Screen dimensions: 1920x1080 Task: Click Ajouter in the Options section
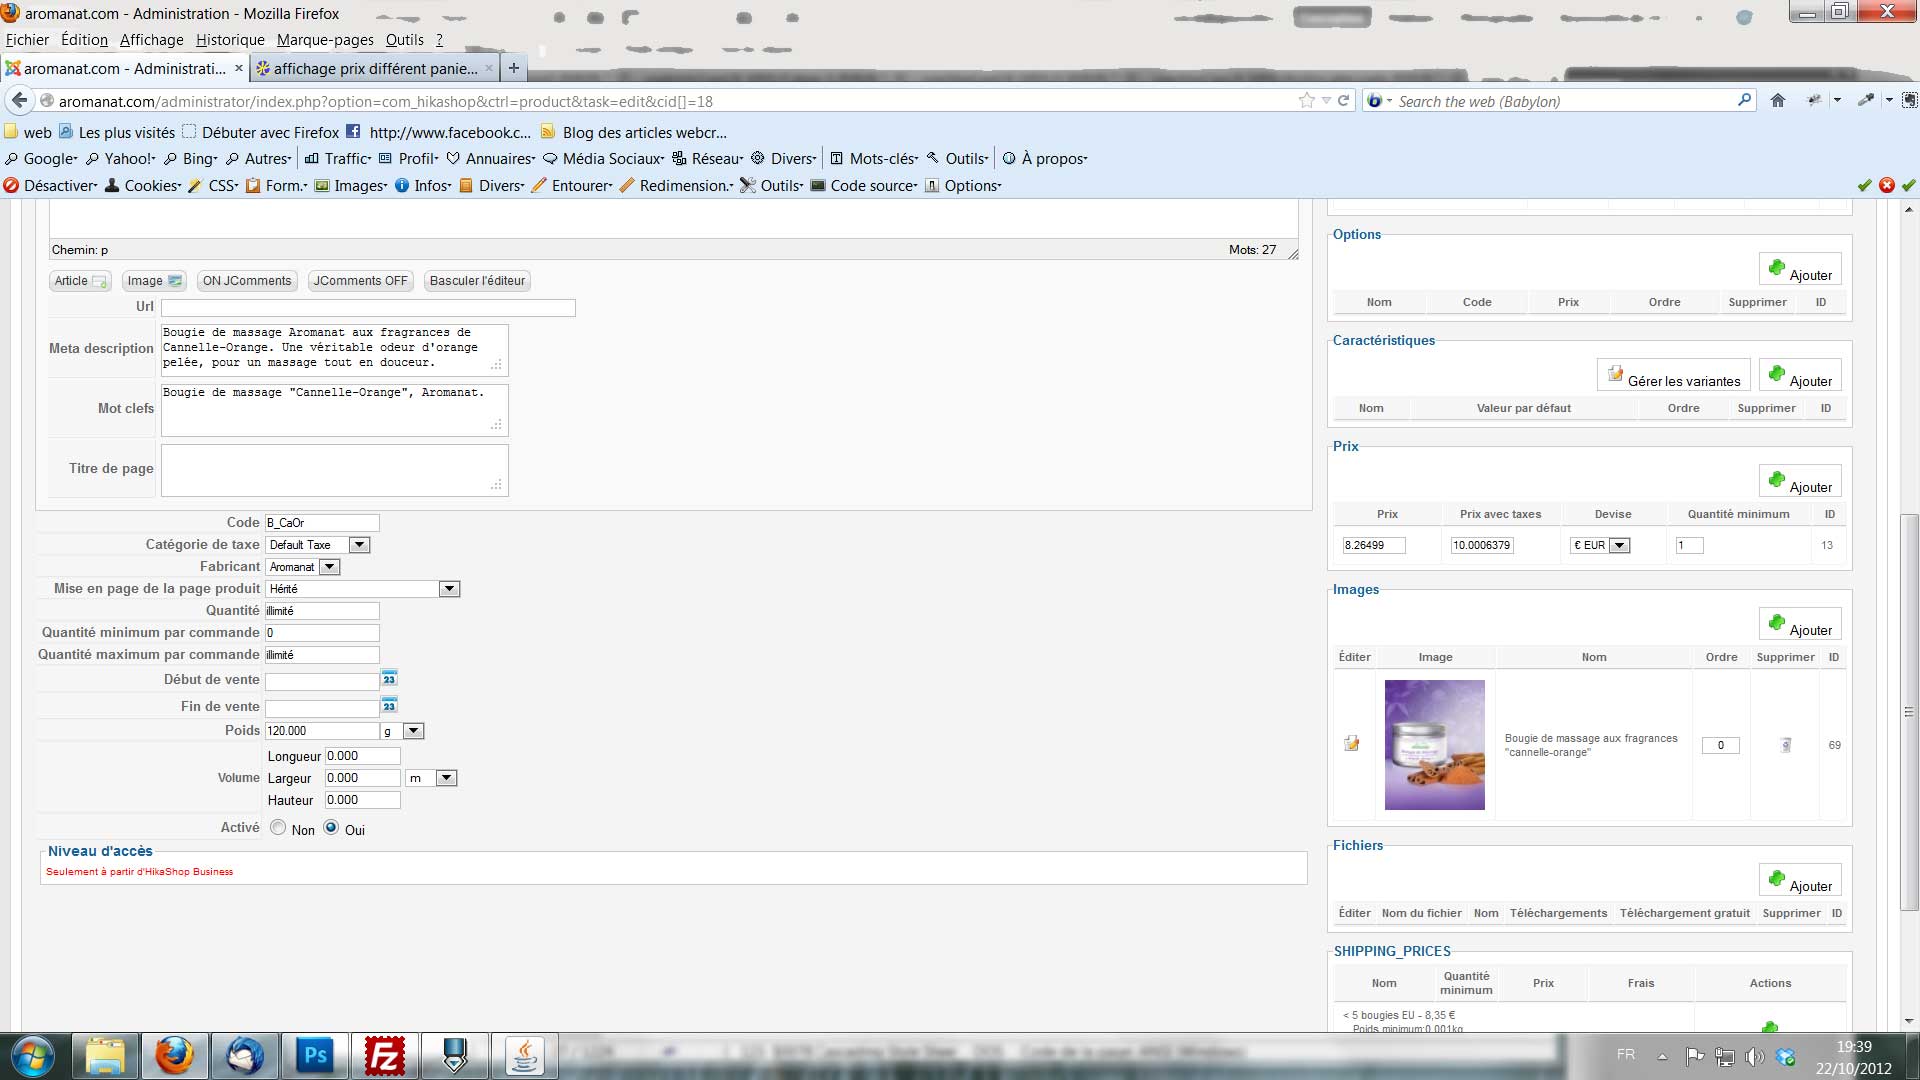pyautogui.click(x=1800, y=269)
